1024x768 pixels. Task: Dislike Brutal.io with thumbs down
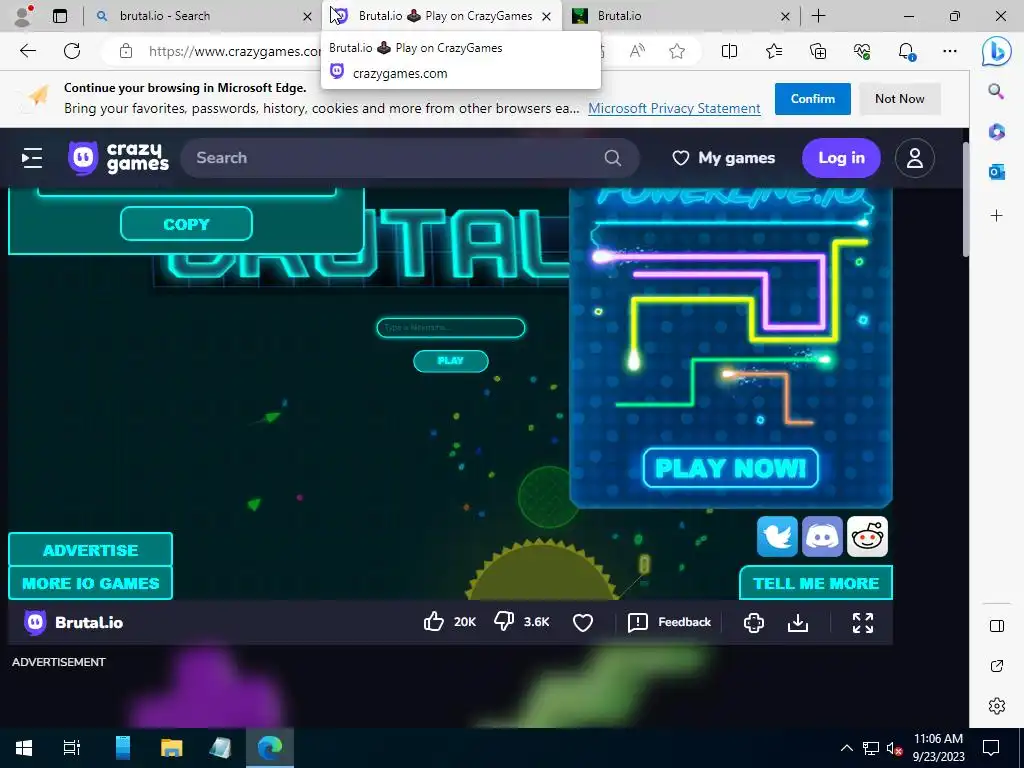[504, 622]
